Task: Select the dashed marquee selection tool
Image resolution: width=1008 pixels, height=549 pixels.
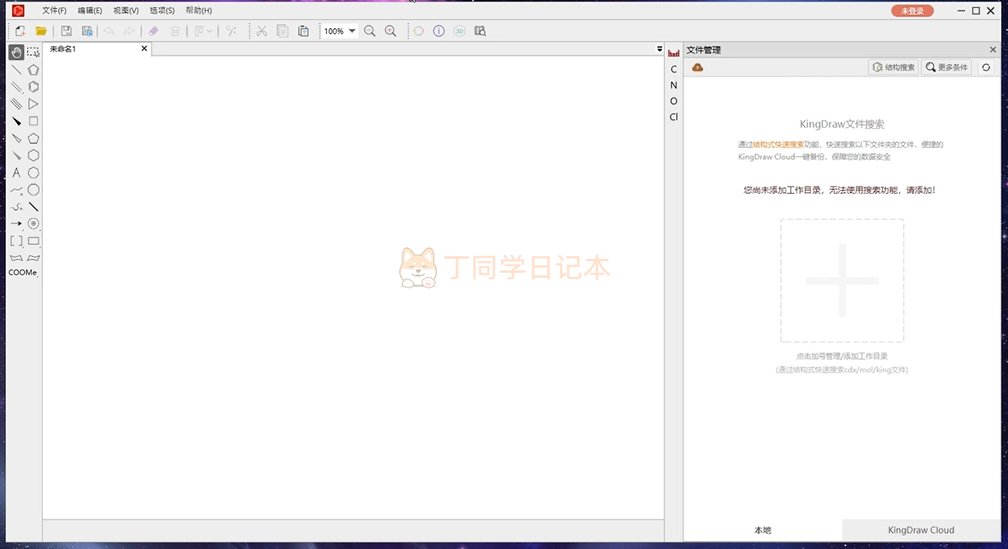Action: point(33,52)
